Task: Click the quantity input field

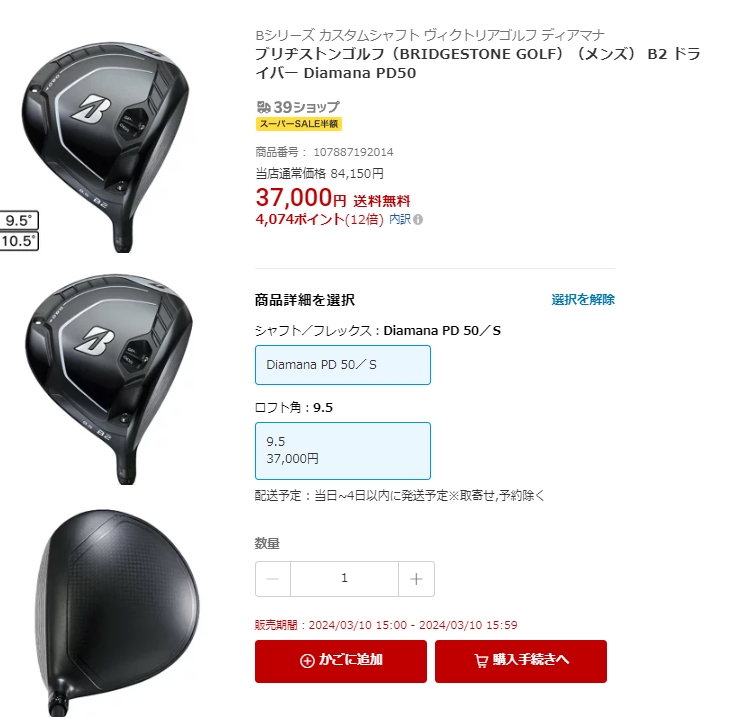Action: [345, 579]
